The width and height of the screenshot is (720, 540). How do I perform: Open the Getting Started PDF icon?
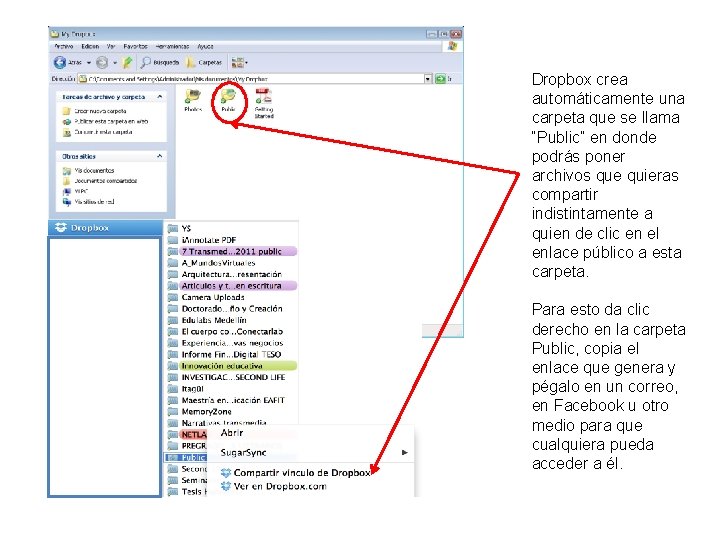click(x=264, y=96)
